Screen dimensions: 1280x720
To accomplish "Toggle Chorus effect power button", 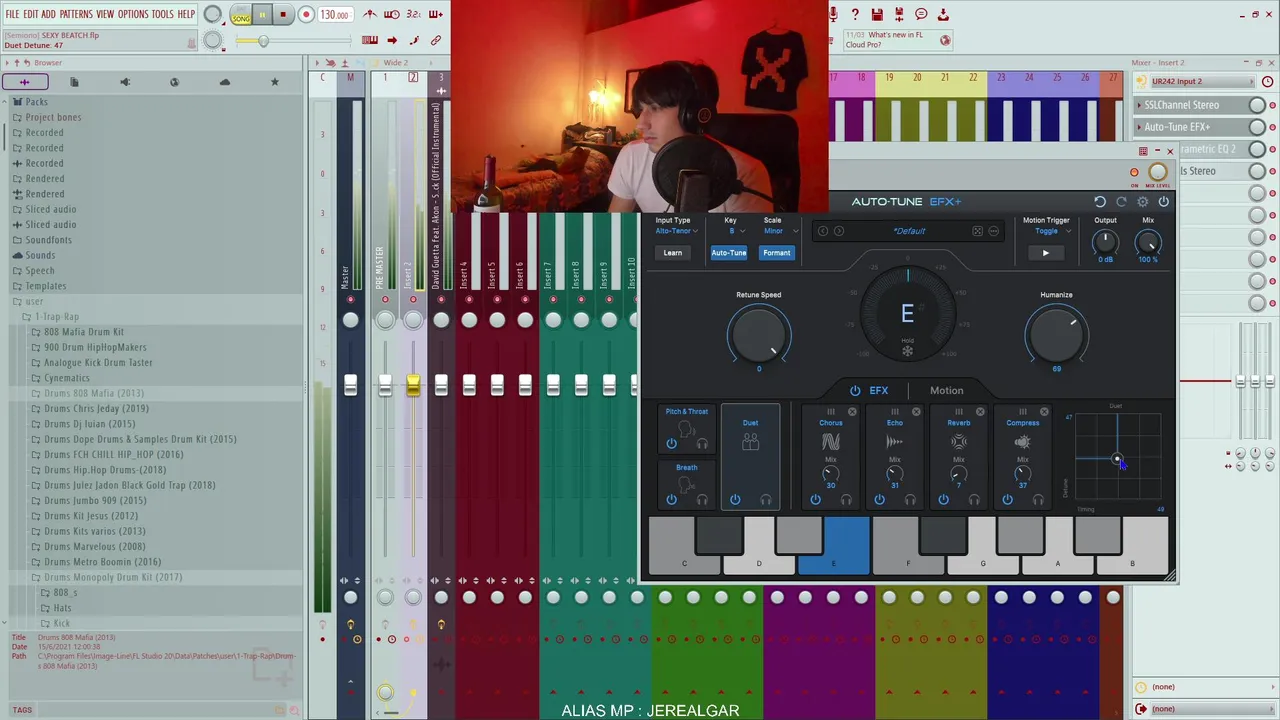I will (815, 500).
